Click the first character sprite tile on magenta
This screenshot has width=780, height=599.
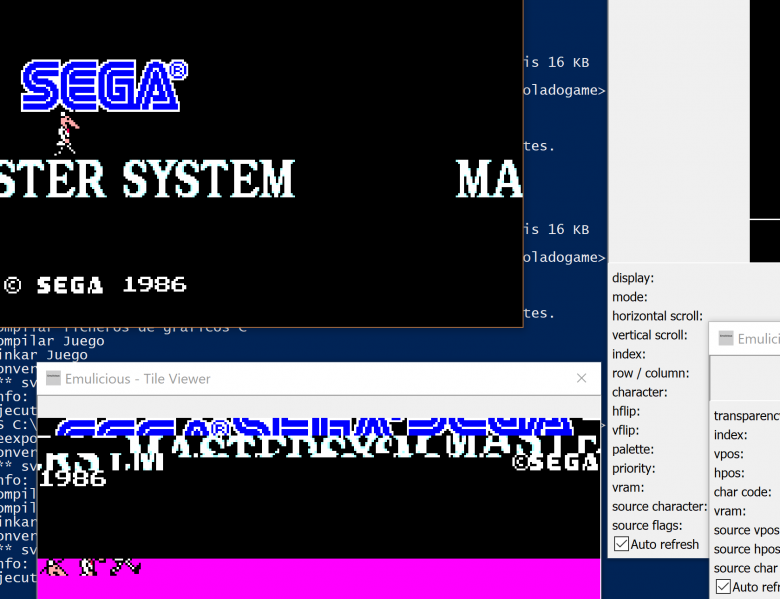coord(54,568)
